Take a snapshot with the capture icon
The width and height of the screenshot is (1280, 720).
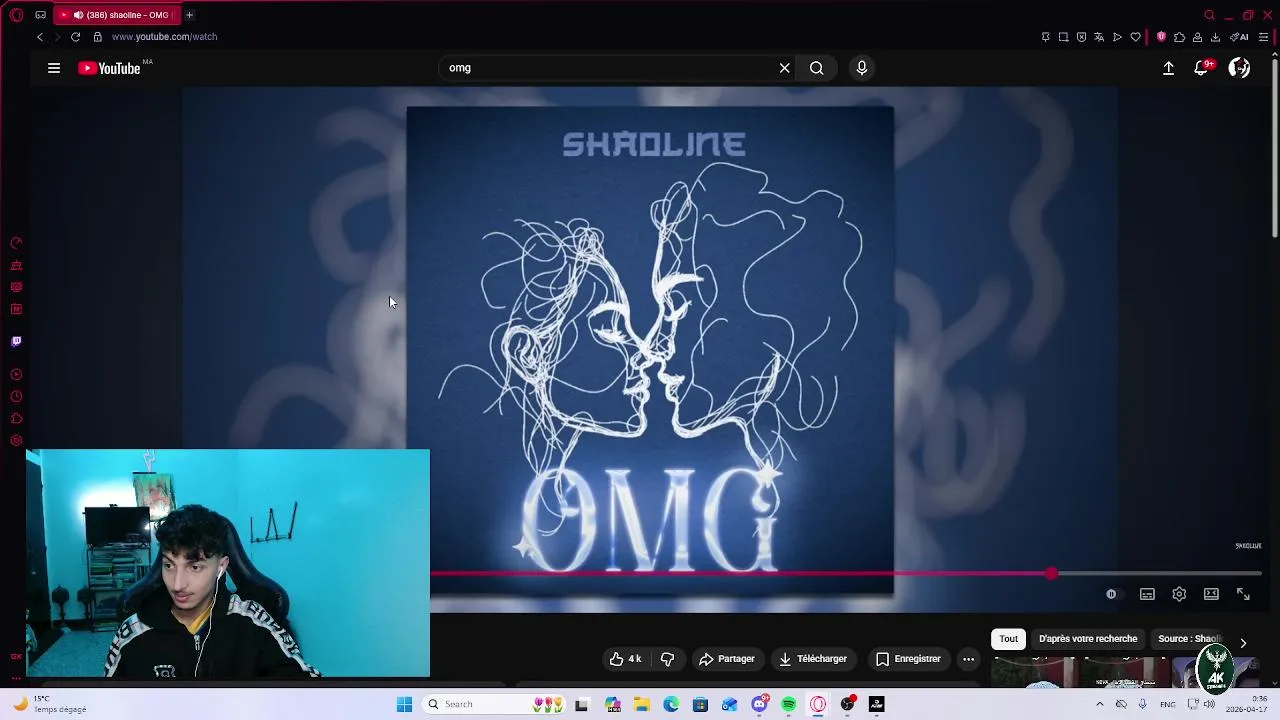pos(1064,37)
